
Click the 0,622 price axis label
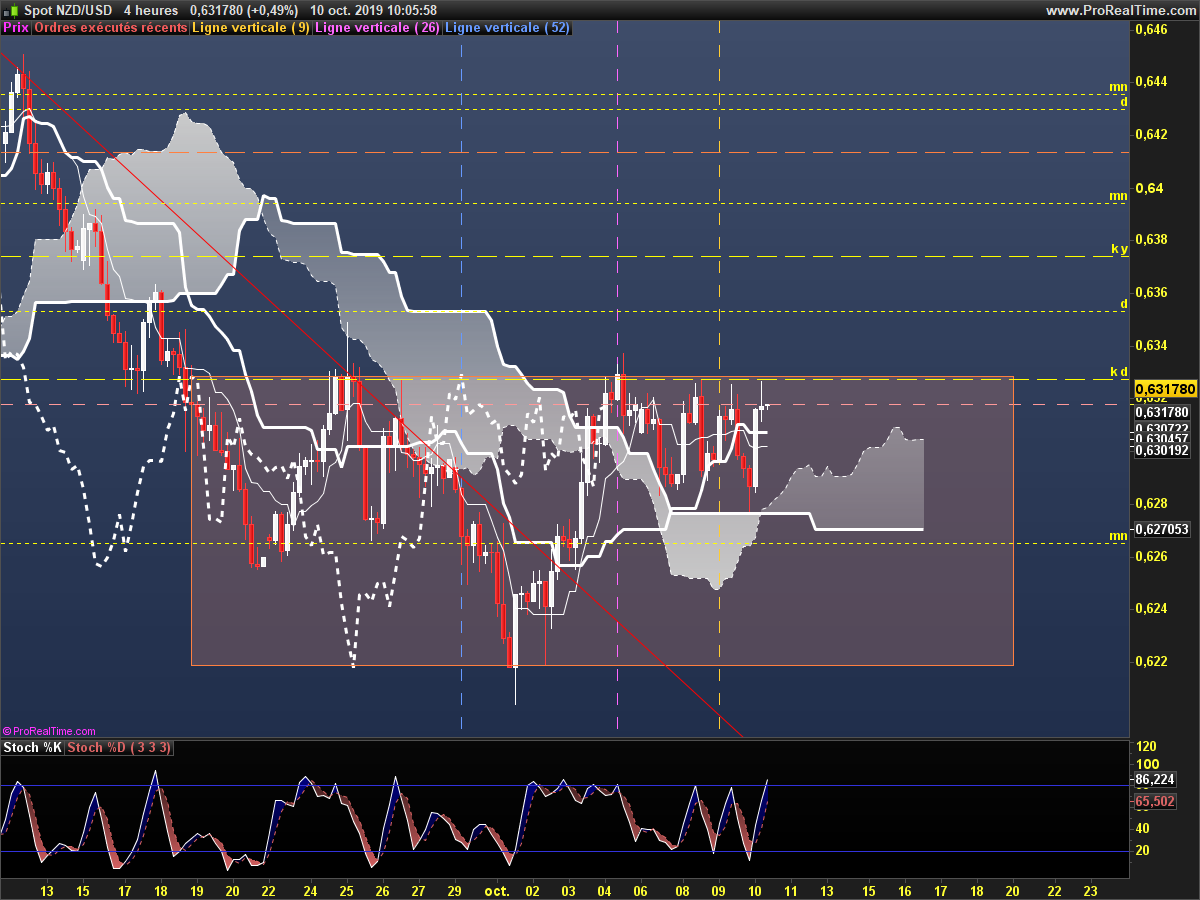point(1152,661)
